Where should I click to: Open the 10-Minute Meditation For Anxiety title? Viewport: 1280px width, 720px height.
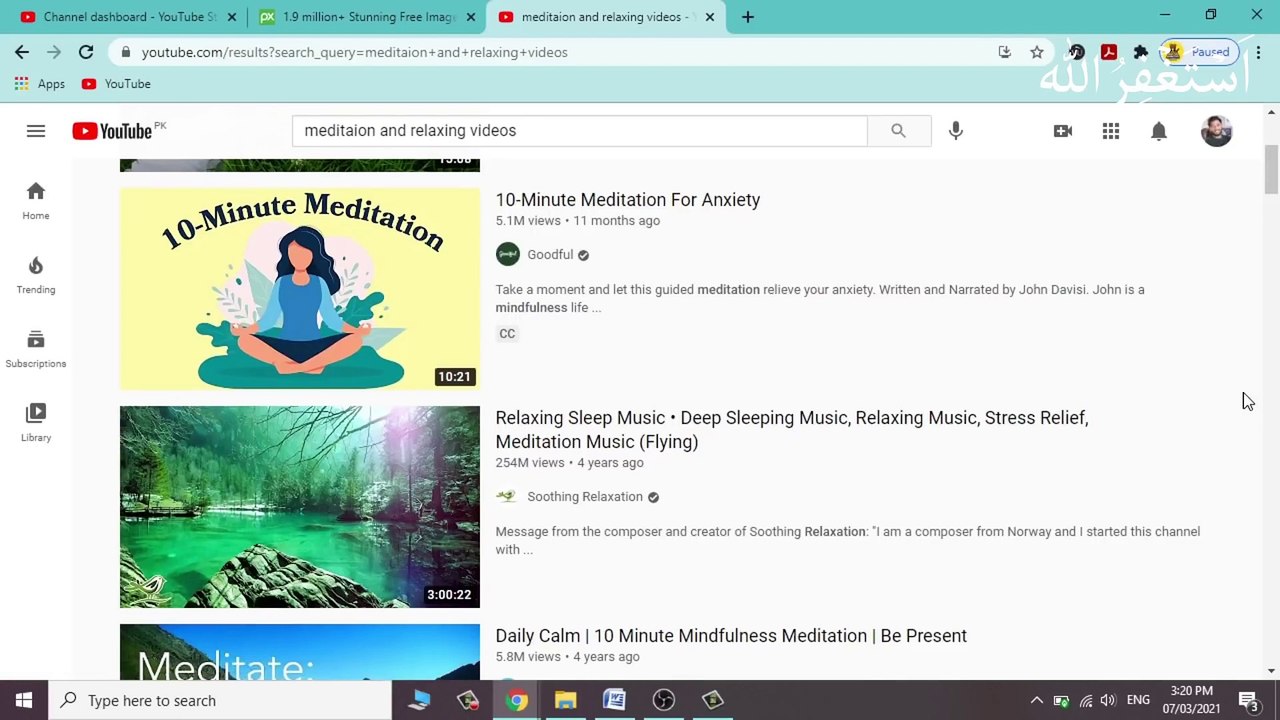(628, 200)
